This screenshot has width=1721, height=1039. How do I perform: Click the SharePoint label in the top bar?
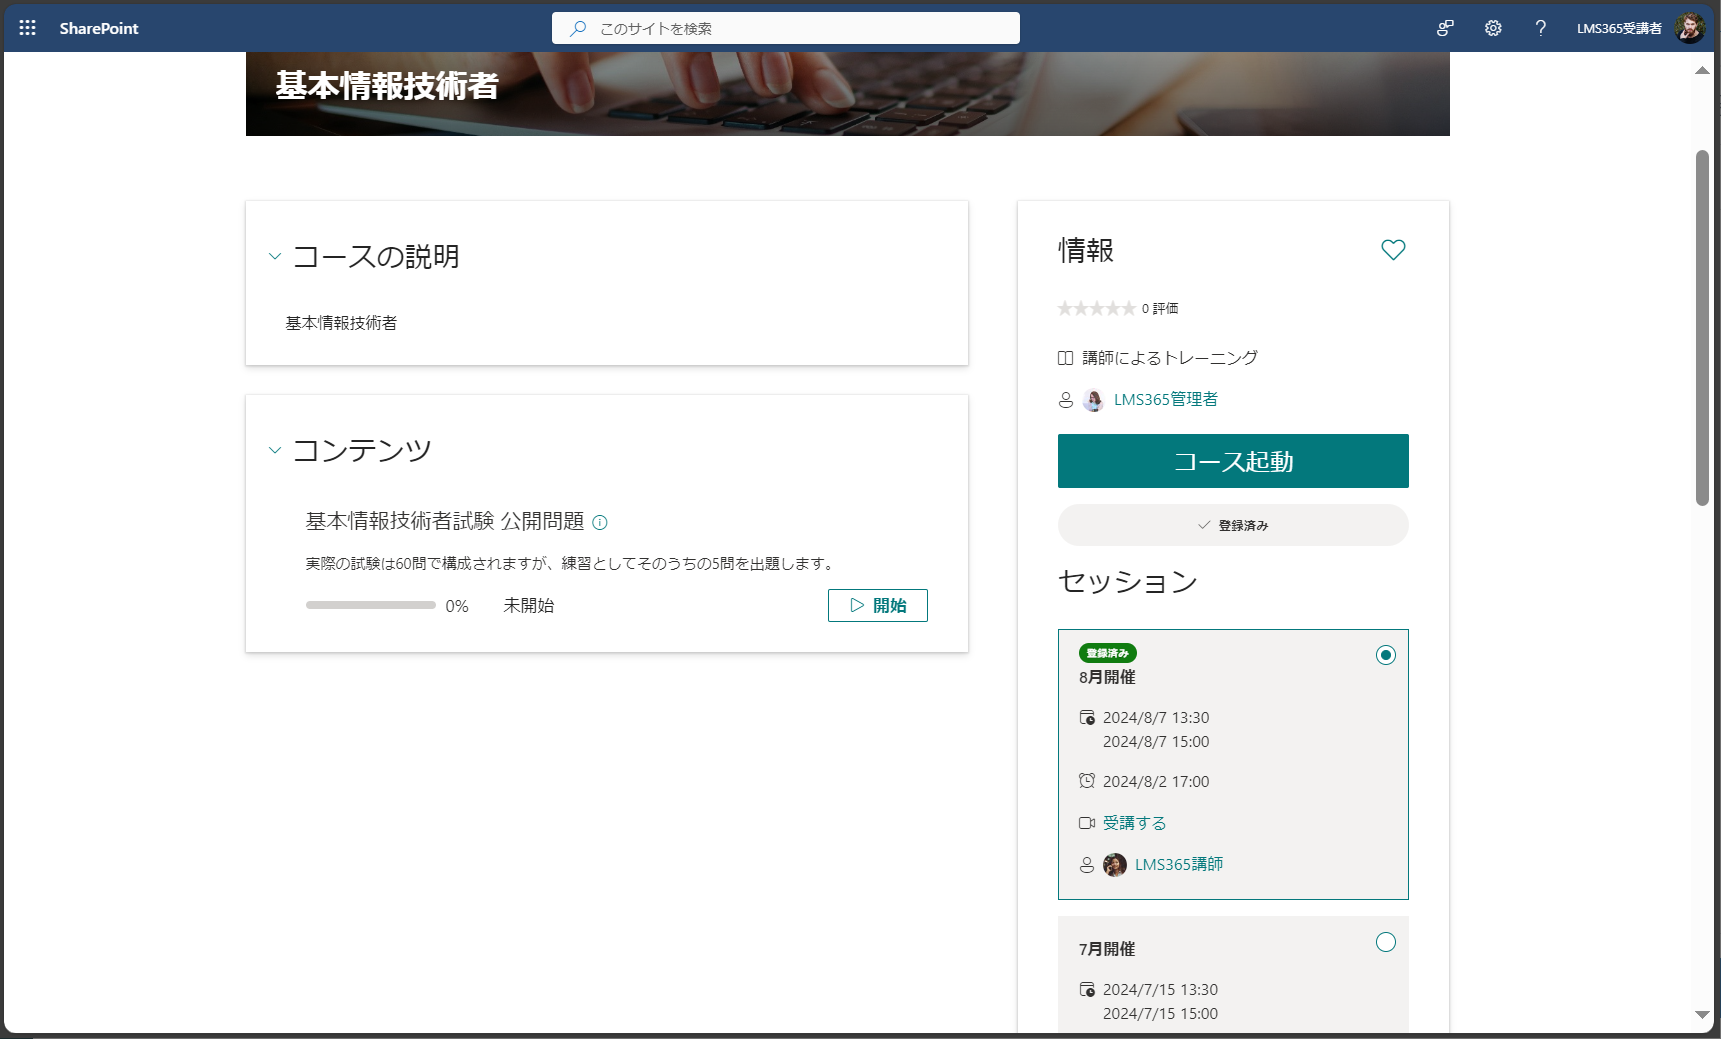tap(99, 28)
